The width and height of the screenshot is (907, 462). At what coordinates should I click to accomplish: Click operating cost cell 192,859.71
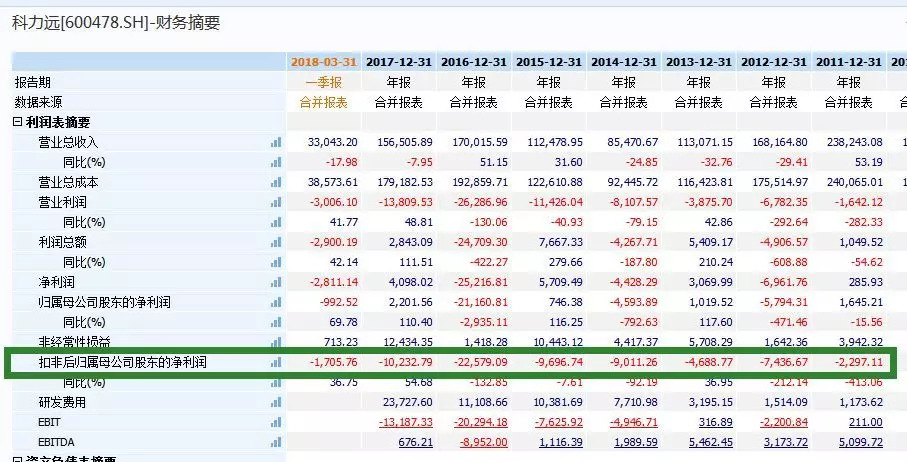(480, 182)
